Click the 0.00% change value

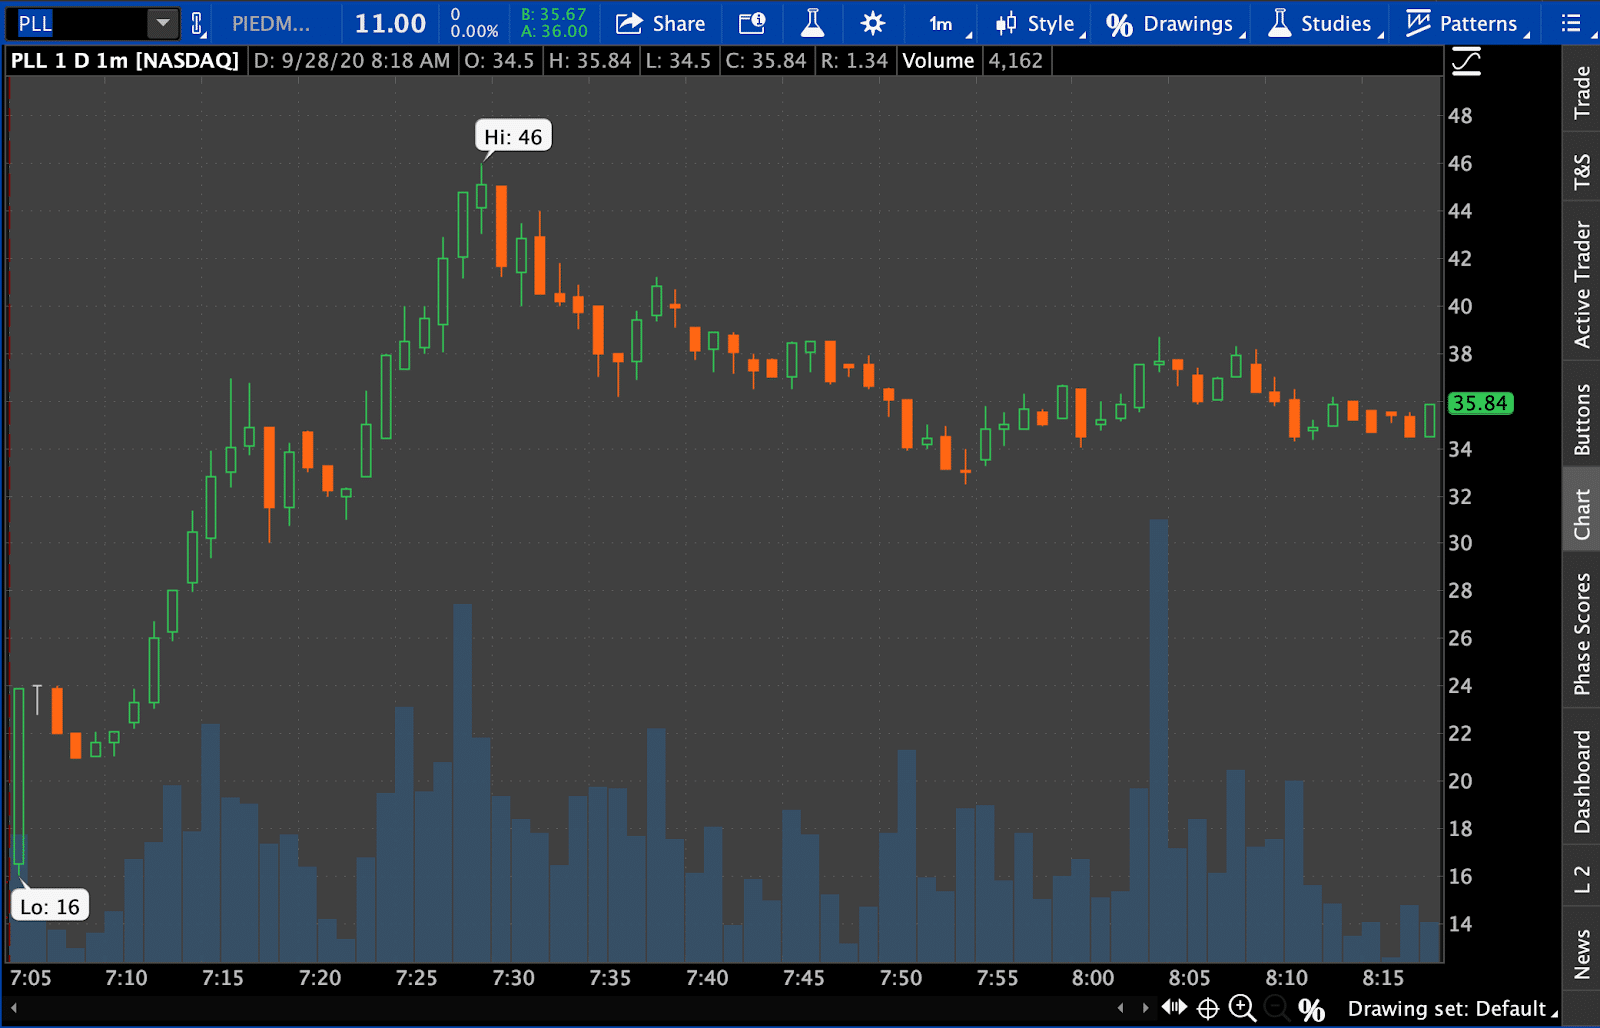[474, 31]
